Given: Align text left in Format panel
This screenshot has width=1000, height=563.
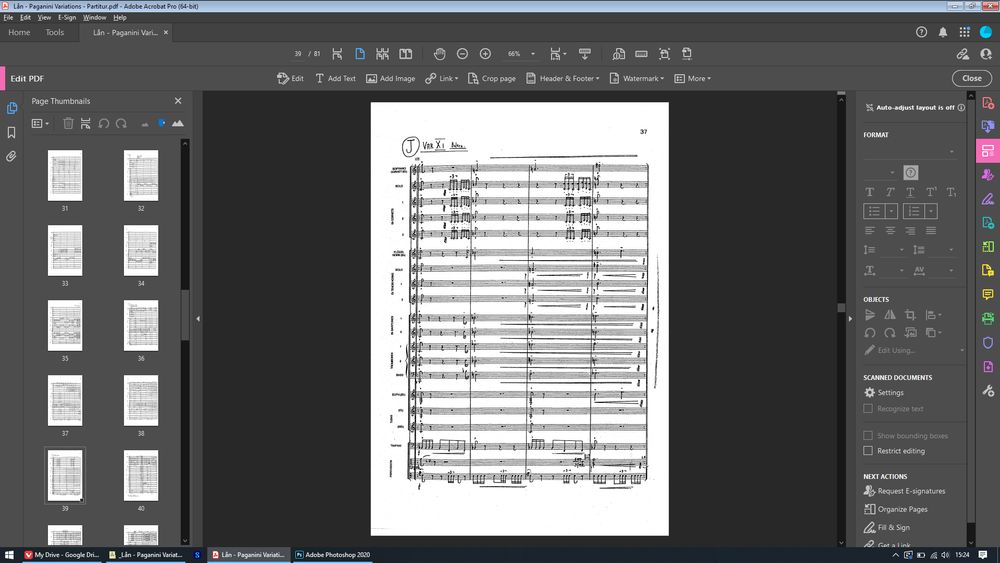Looking at the screenshot, I should click(x=869, y=231).
